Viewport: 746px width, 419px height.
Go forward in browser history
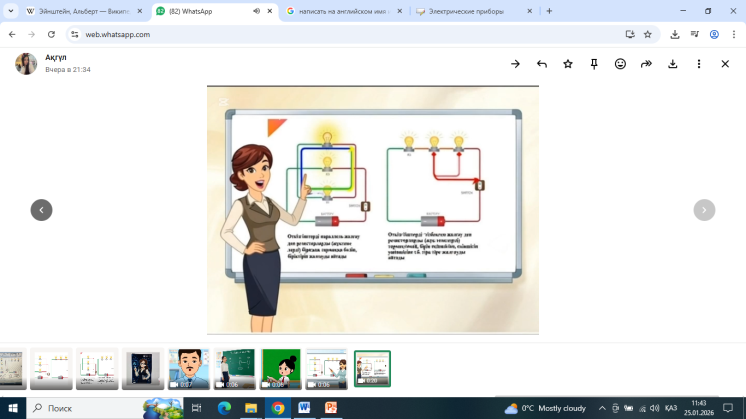pos(31,34)
